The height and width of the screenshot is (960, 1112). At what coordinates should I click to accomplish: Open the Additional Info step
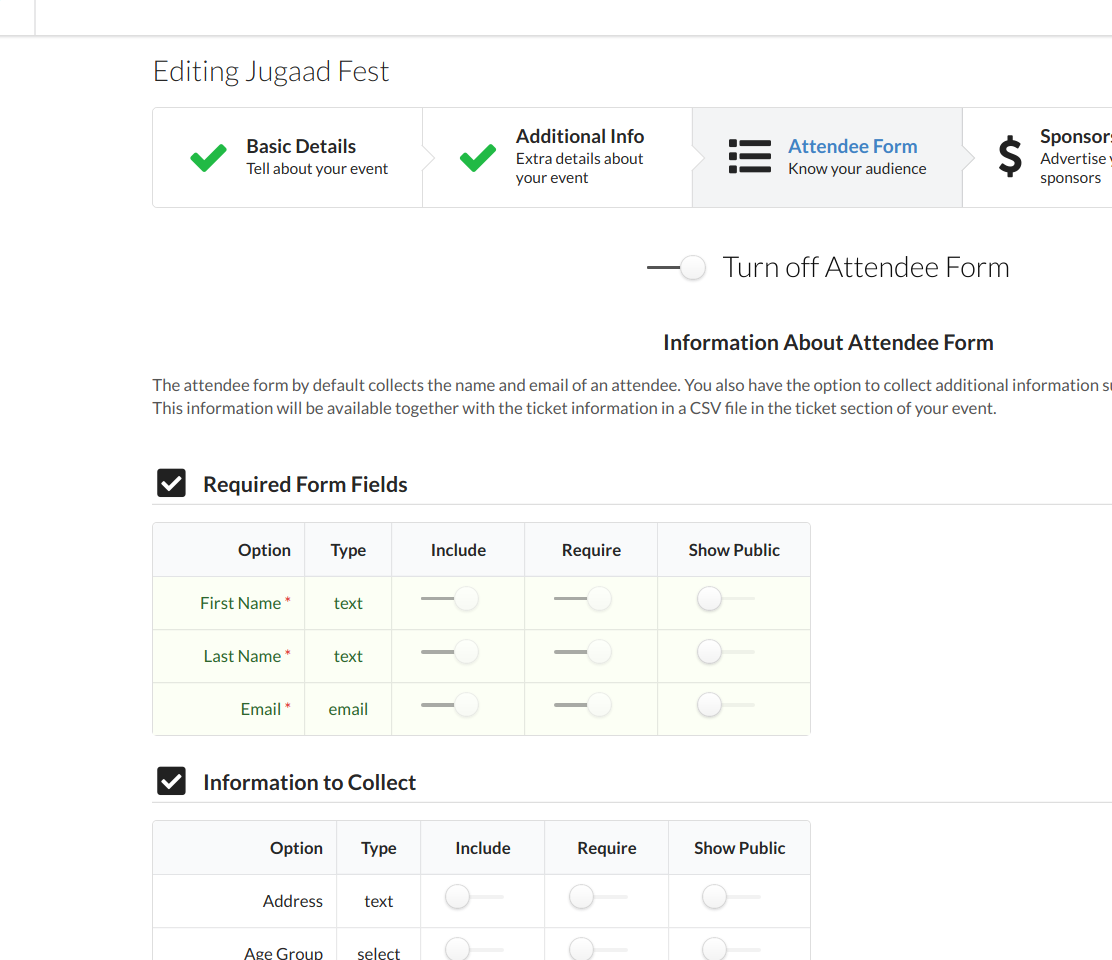pos(557,157)
